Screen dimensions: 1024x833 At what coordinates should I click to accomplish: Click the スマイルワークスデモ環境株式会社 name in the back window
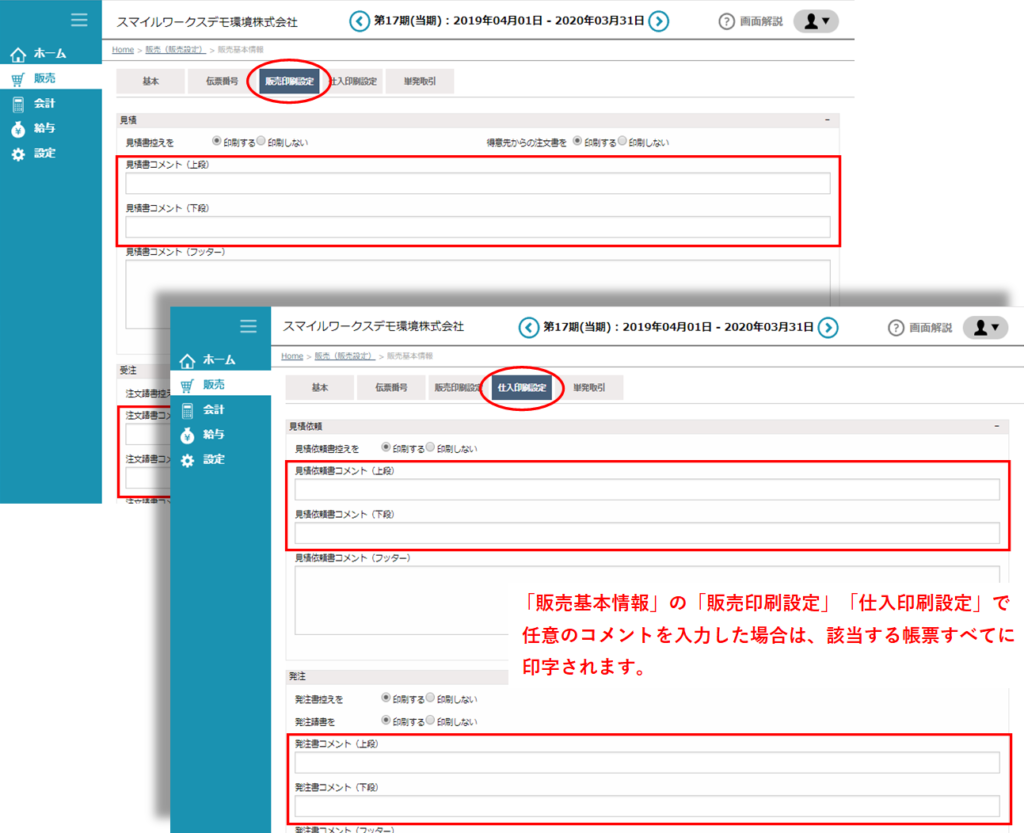click(x=207, y=22)
